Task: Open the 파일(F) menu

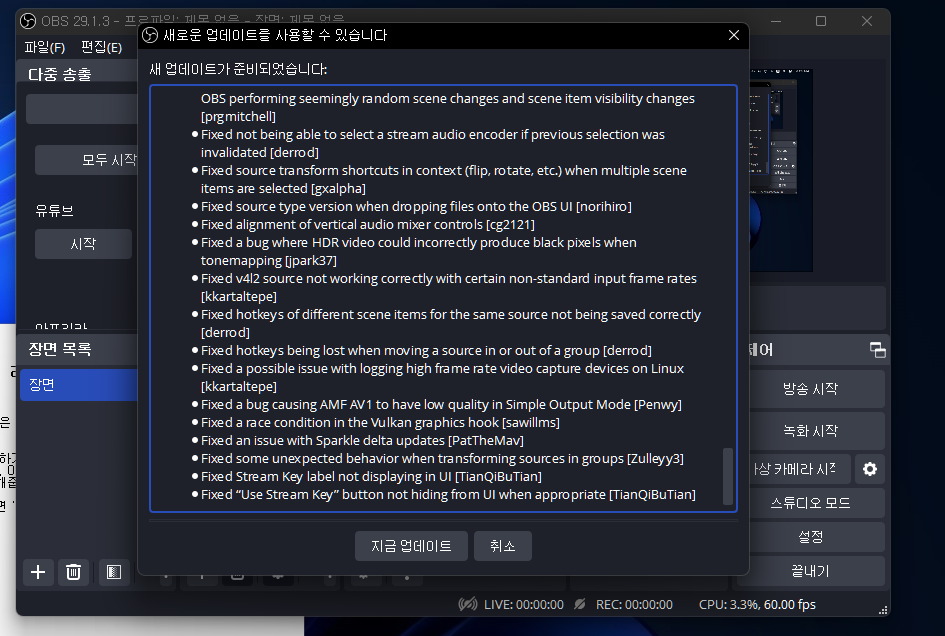Action: [45, 47]
